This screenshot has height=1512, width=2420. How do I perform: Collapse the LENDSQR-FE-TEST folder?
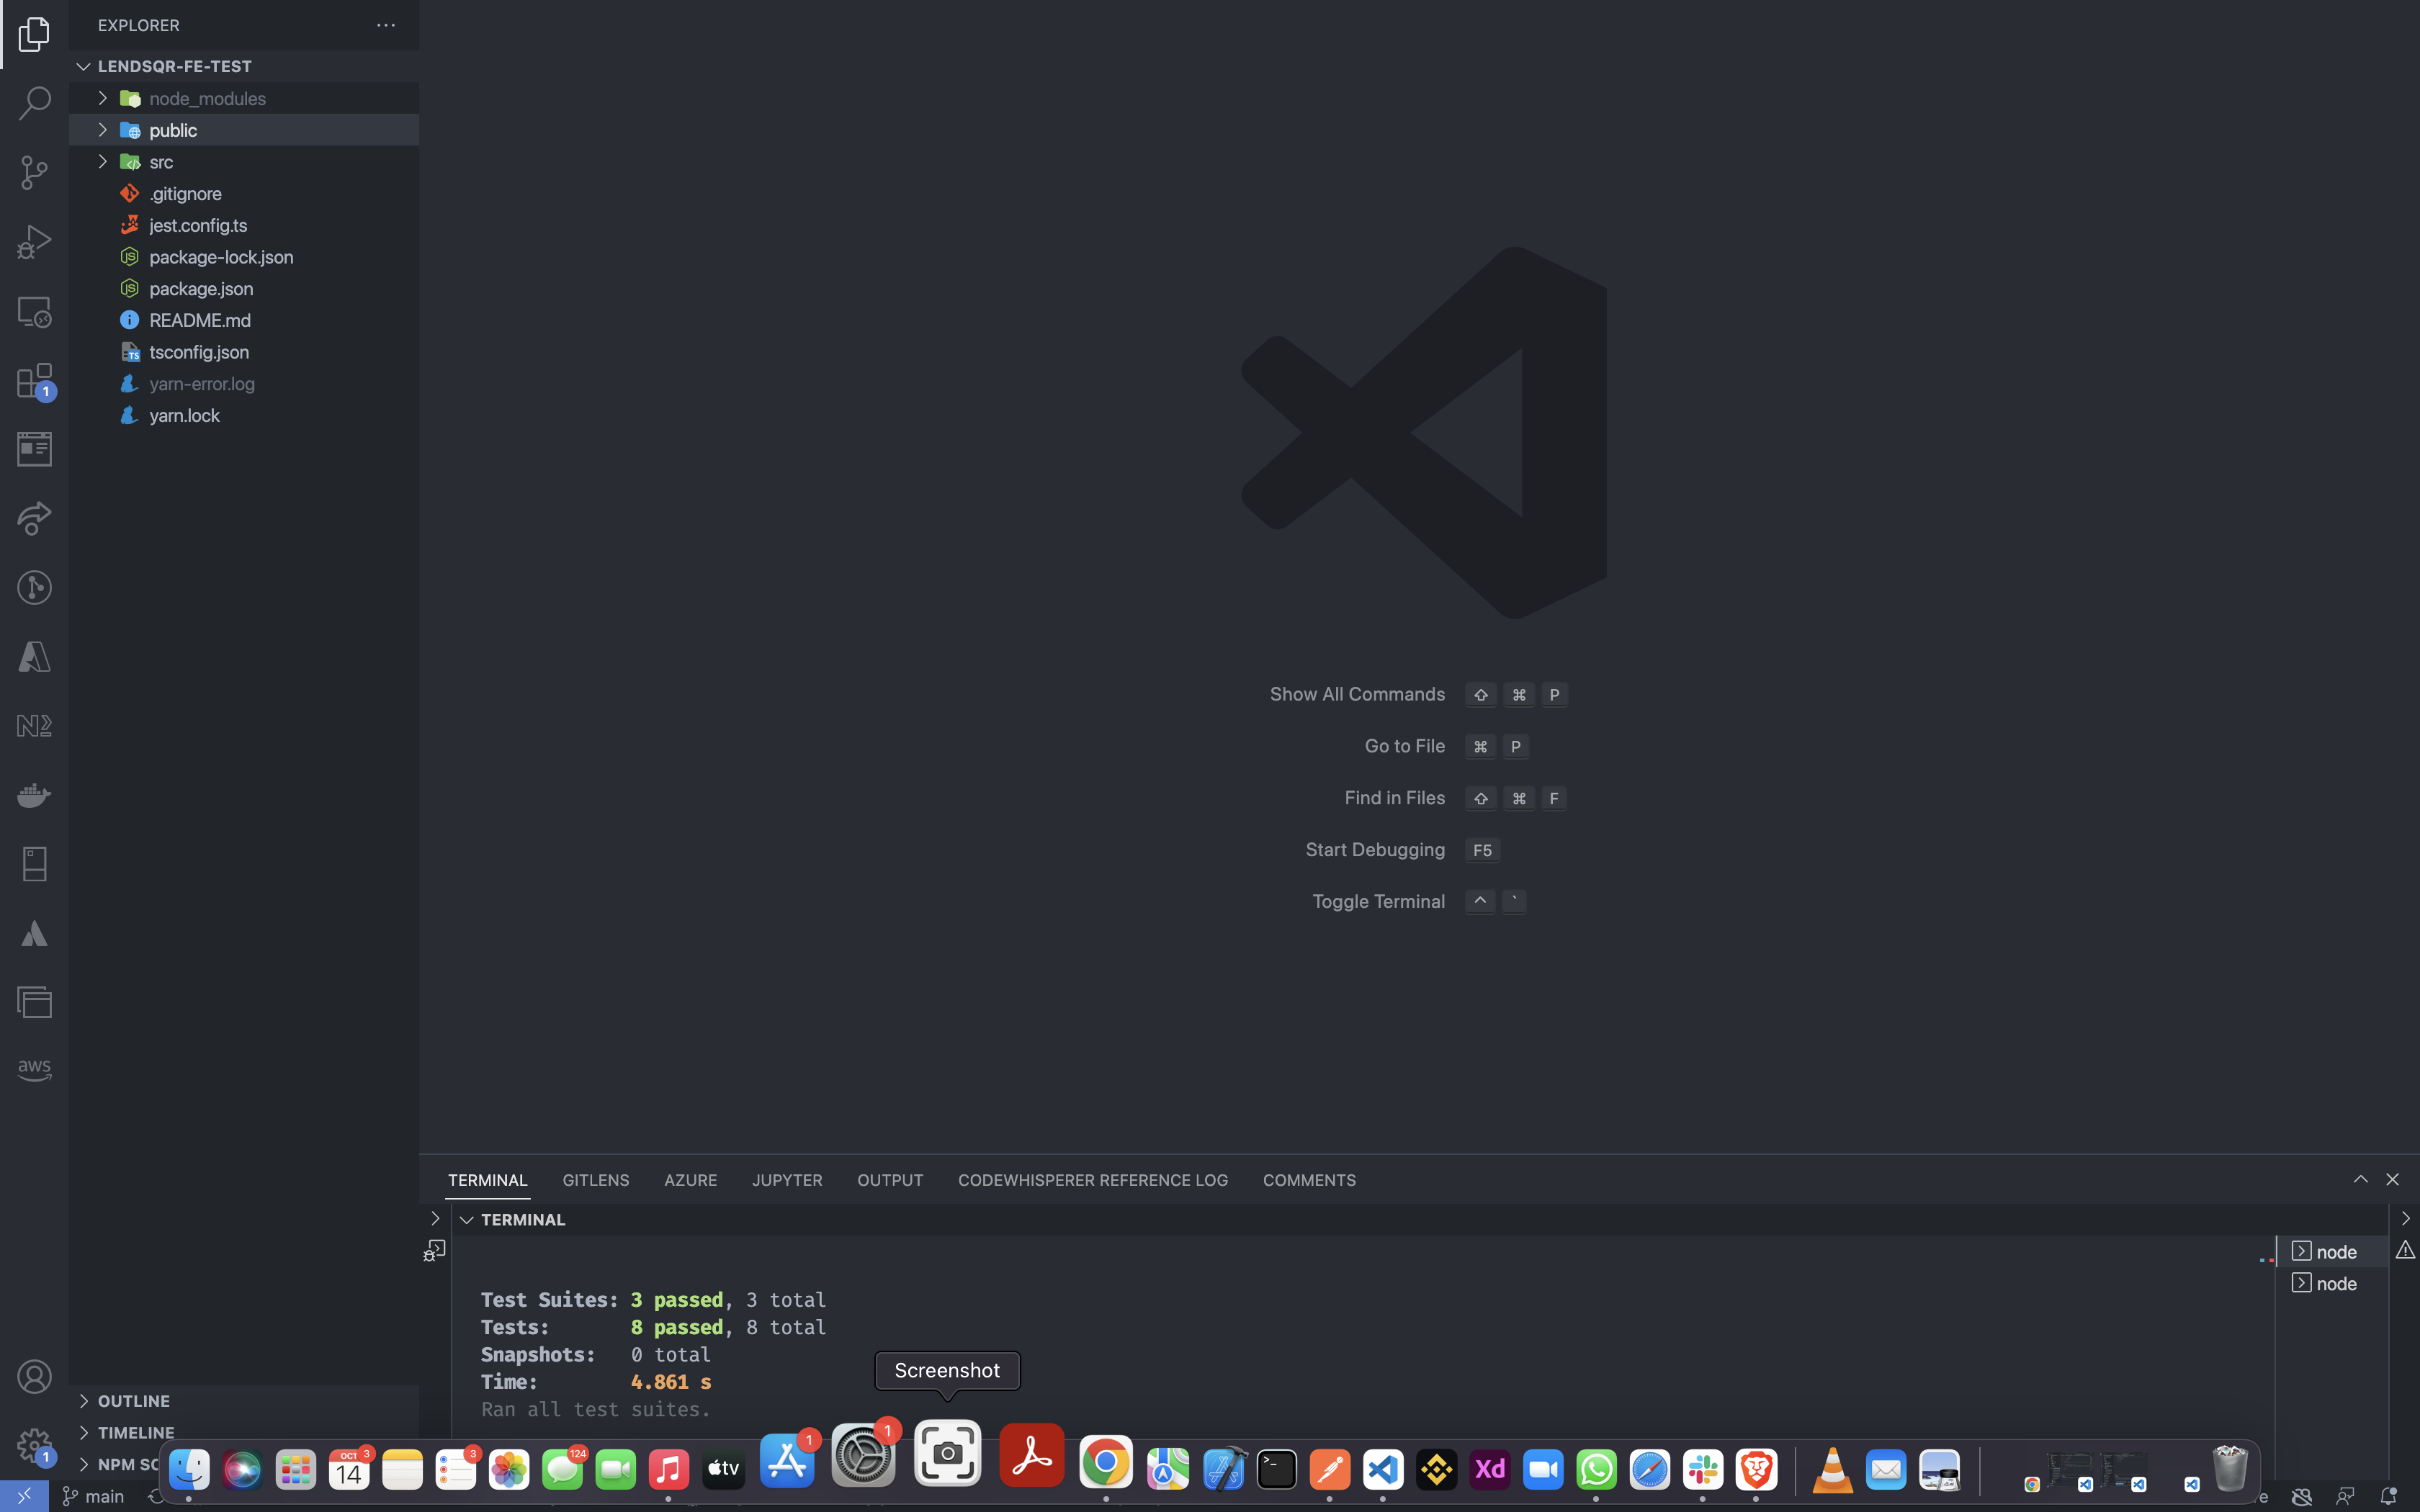tap(83, 66)
